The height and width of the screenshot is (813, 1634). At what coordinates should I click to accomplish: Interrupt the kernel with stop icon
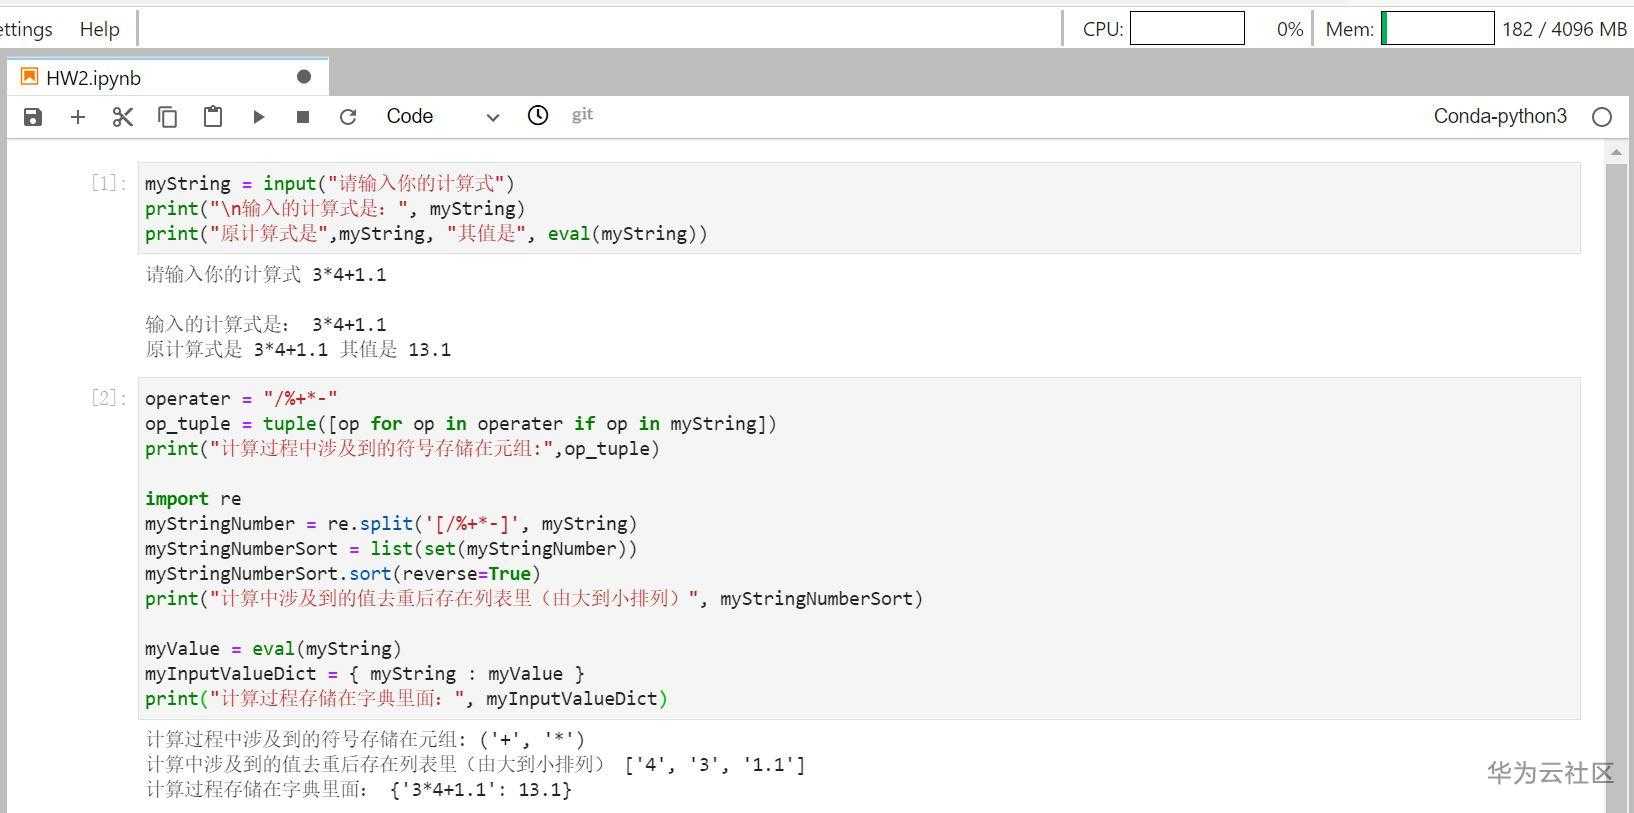[303, 117]
